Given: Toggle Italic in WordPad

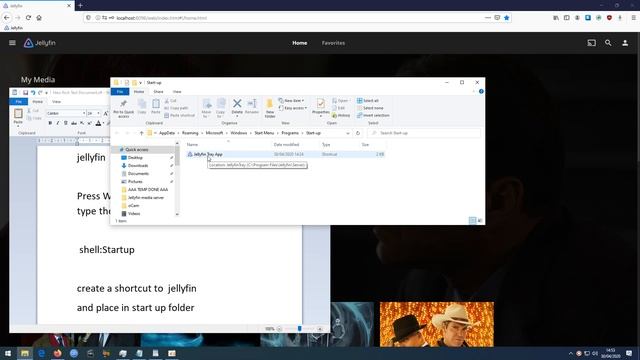Looking at the screenshot, I should (x=58, y=123).
